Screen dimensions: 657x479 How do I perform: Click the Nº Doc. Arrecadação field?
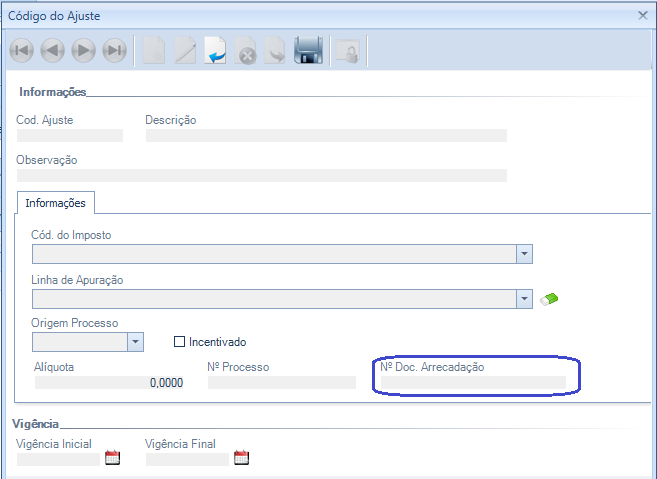coord(473,382)
